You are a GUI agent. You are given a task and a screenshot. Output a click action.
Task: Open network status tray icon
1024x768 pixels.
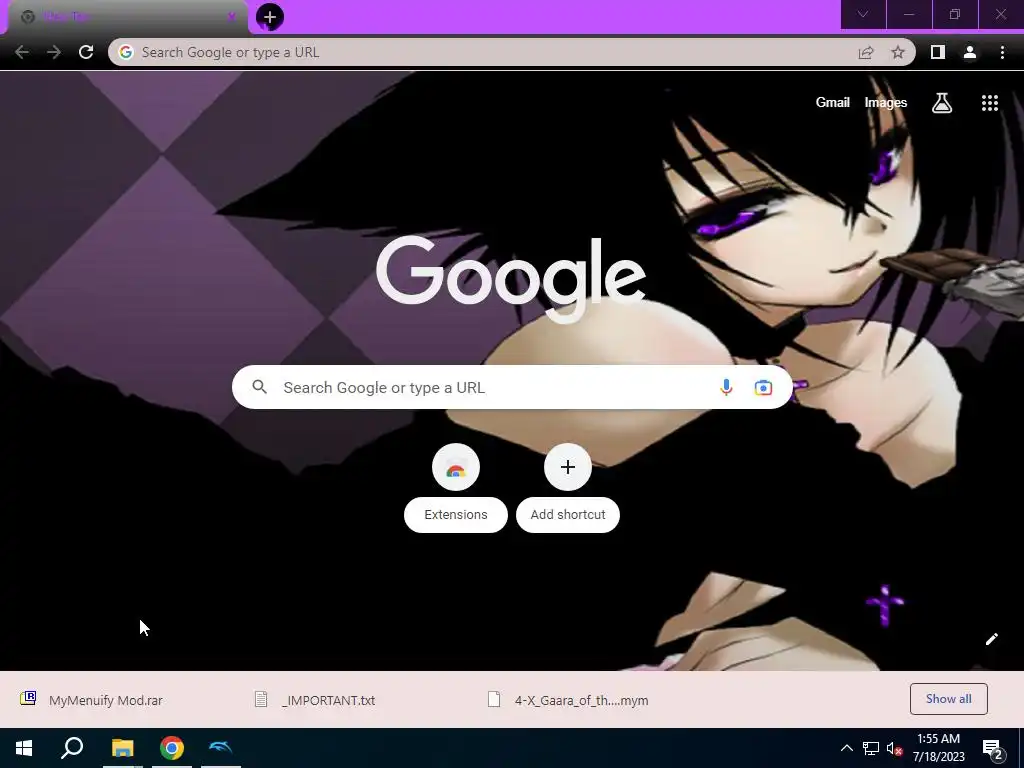871,748
